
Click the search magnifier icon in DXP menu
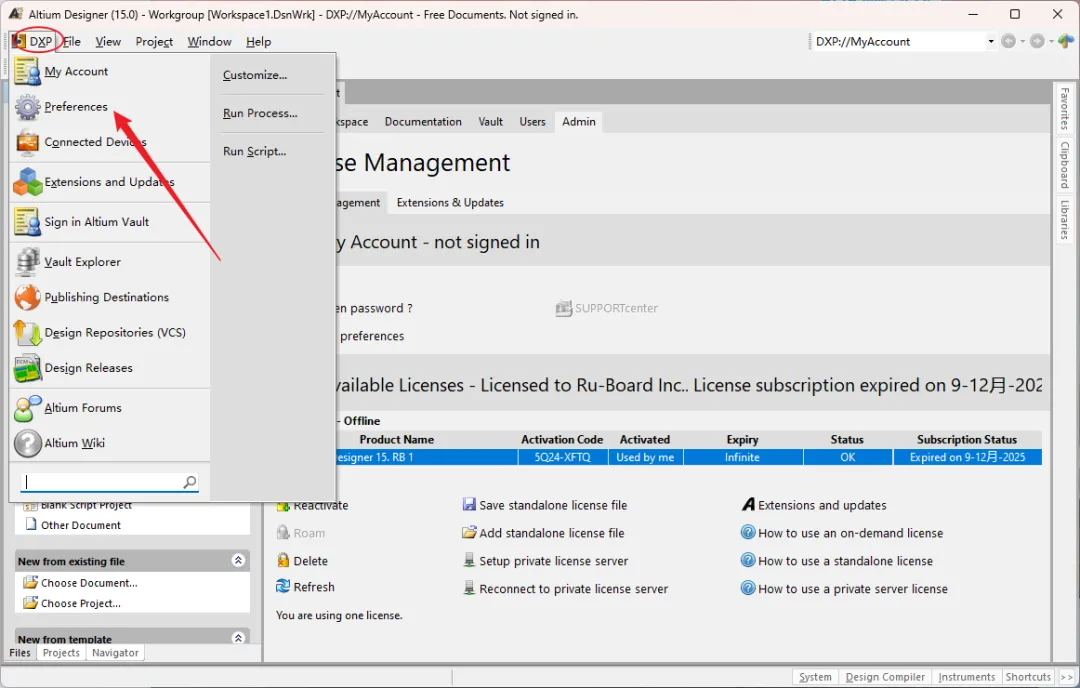coord(190,482)
